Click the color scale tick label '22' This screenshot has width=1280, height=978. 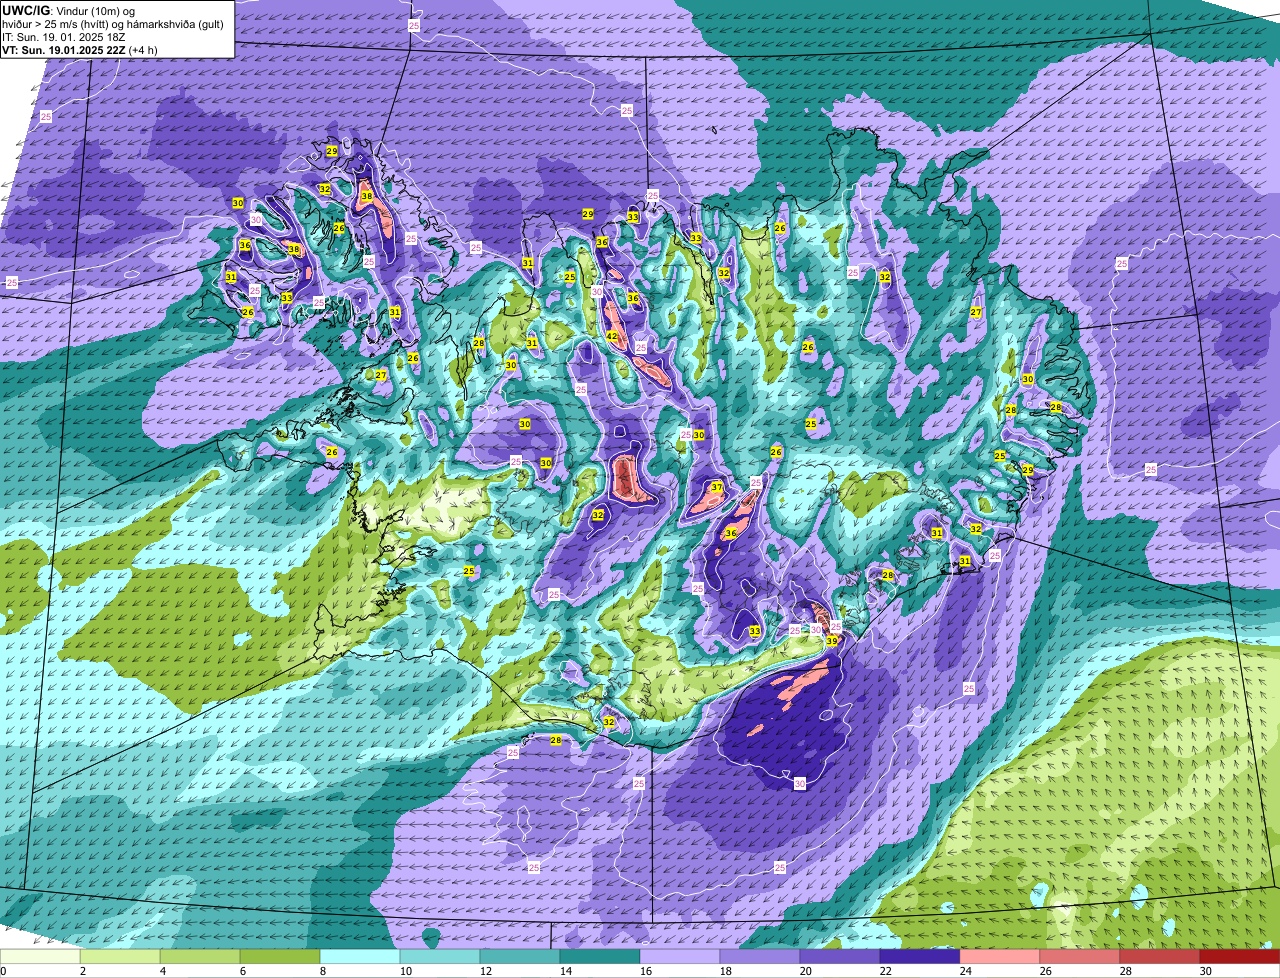(x=885, y=971)
